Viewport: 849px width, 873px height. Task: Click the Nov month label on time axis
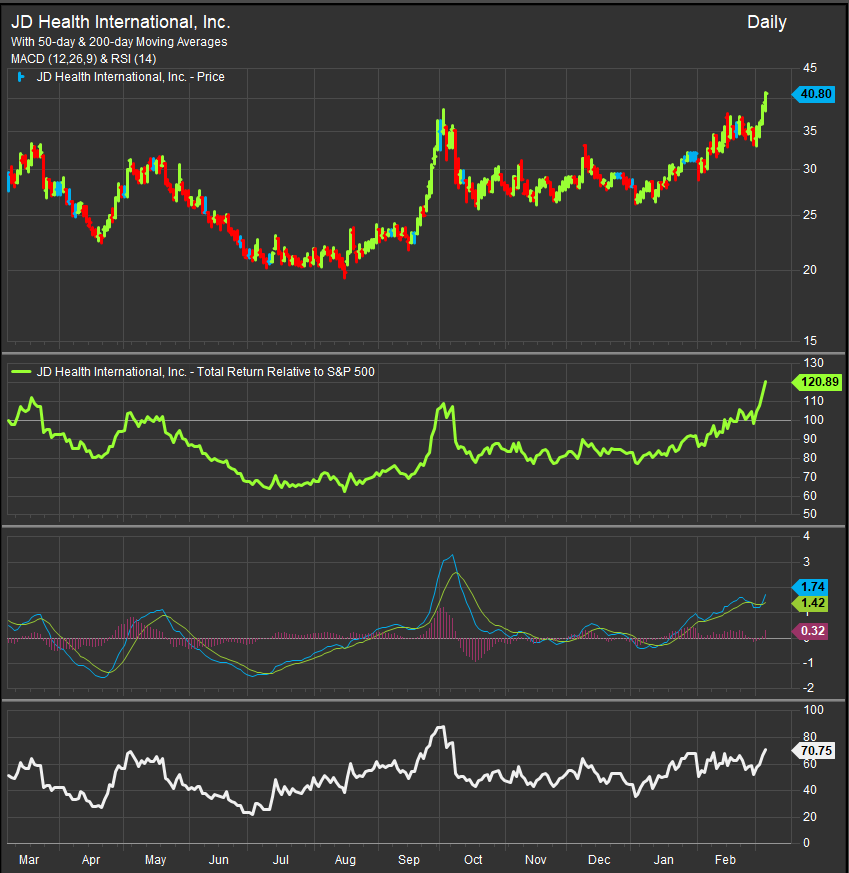[x=536, y=860]
